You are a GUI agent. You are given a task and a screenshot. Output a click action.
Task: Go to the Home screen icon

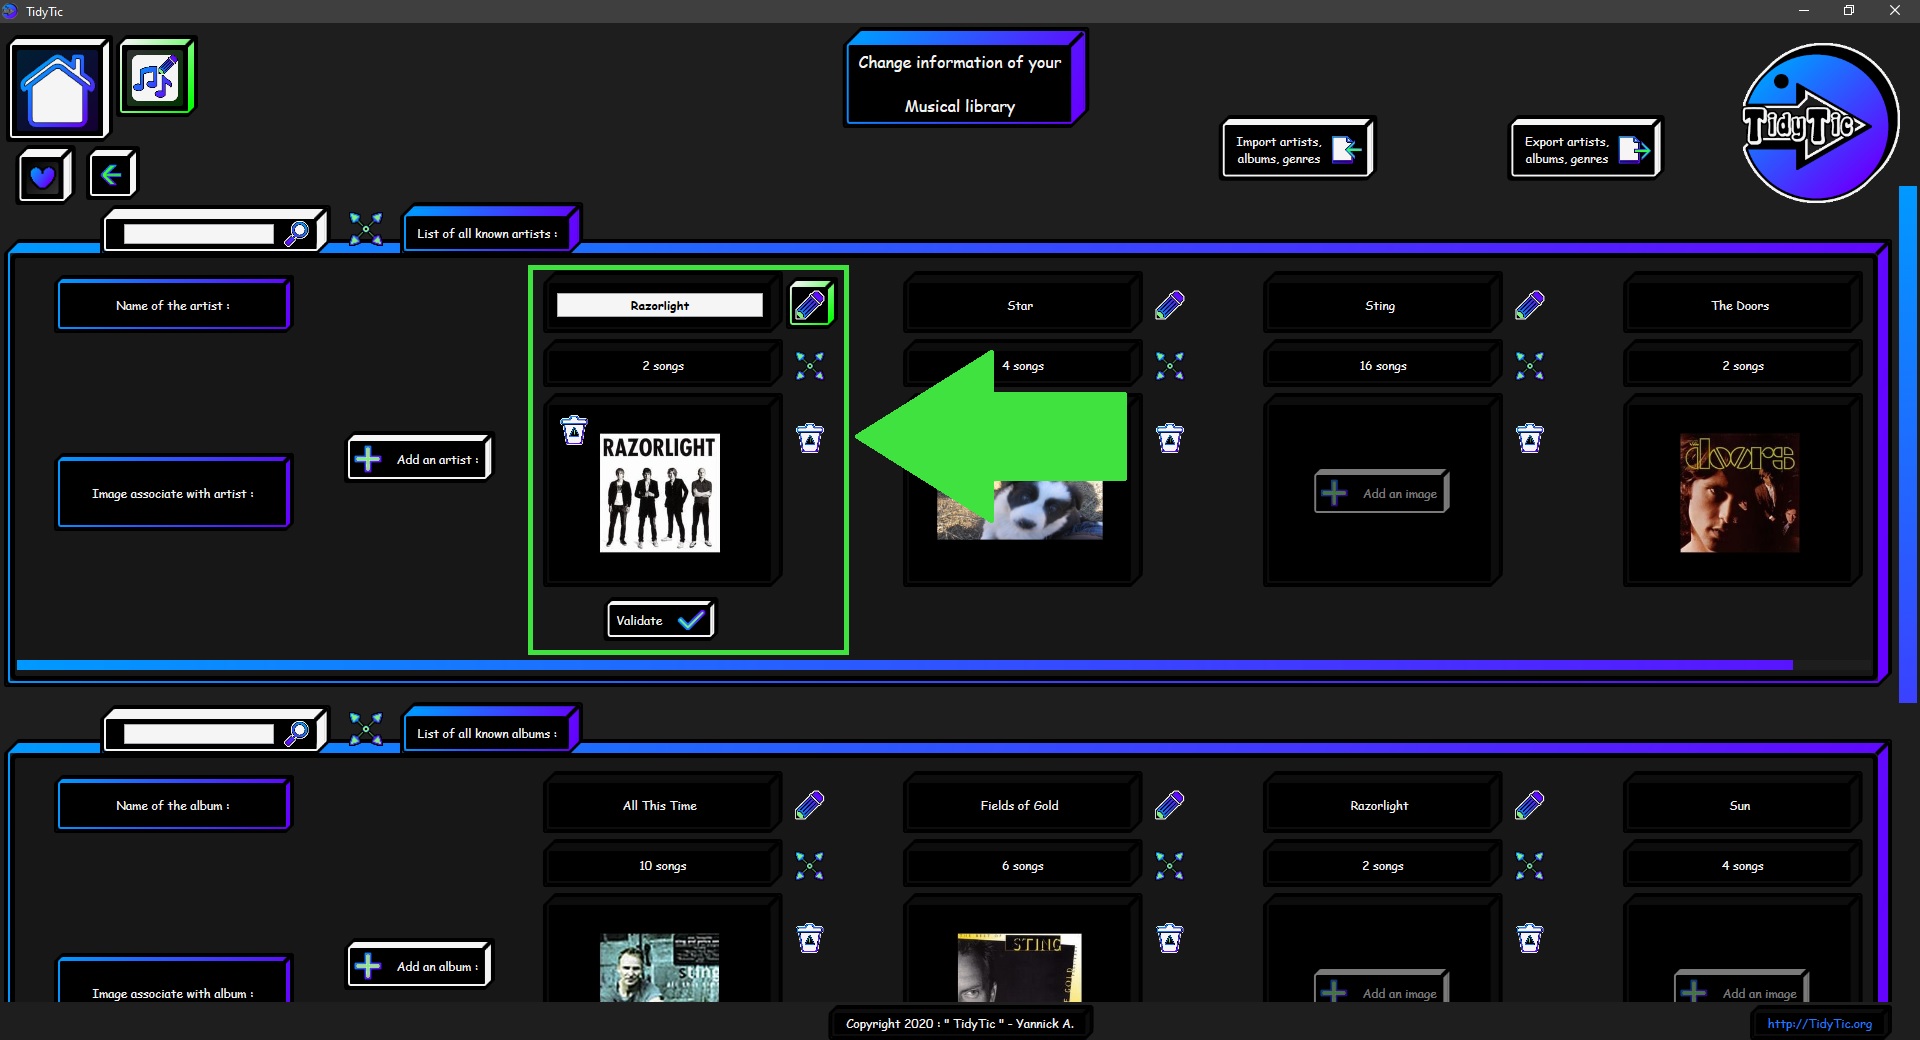tap(58, 89)
